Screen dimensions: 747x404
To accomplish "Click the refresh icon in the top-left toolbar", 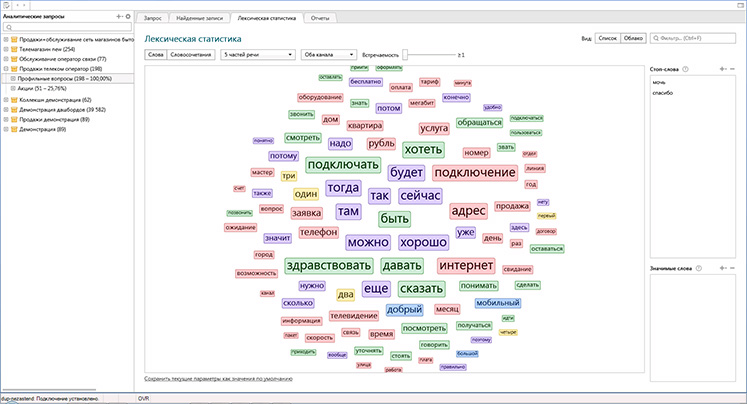I will click(x=6, y=5).
